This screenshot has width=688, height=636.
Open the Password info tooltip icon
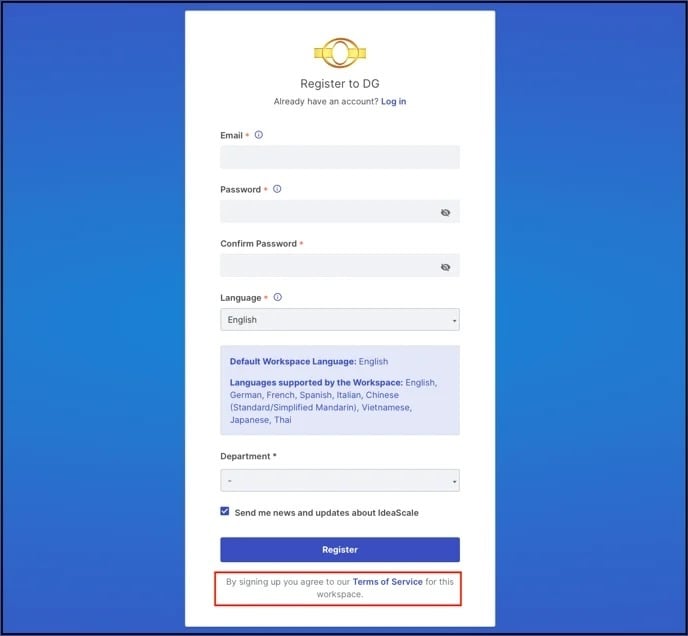(277, 189)
